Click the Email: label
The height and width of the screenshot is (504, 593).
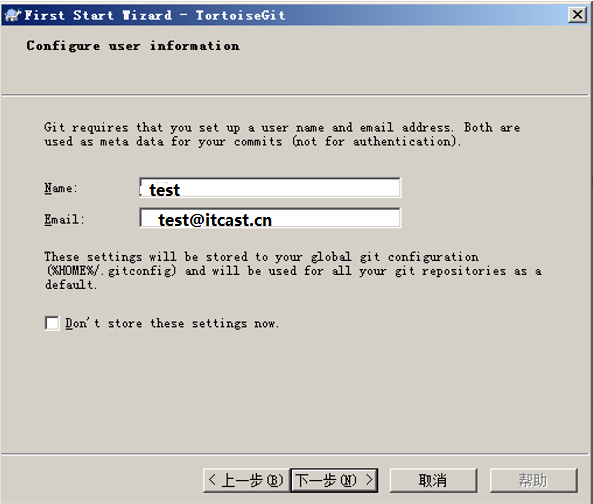(x=64, y=219)
